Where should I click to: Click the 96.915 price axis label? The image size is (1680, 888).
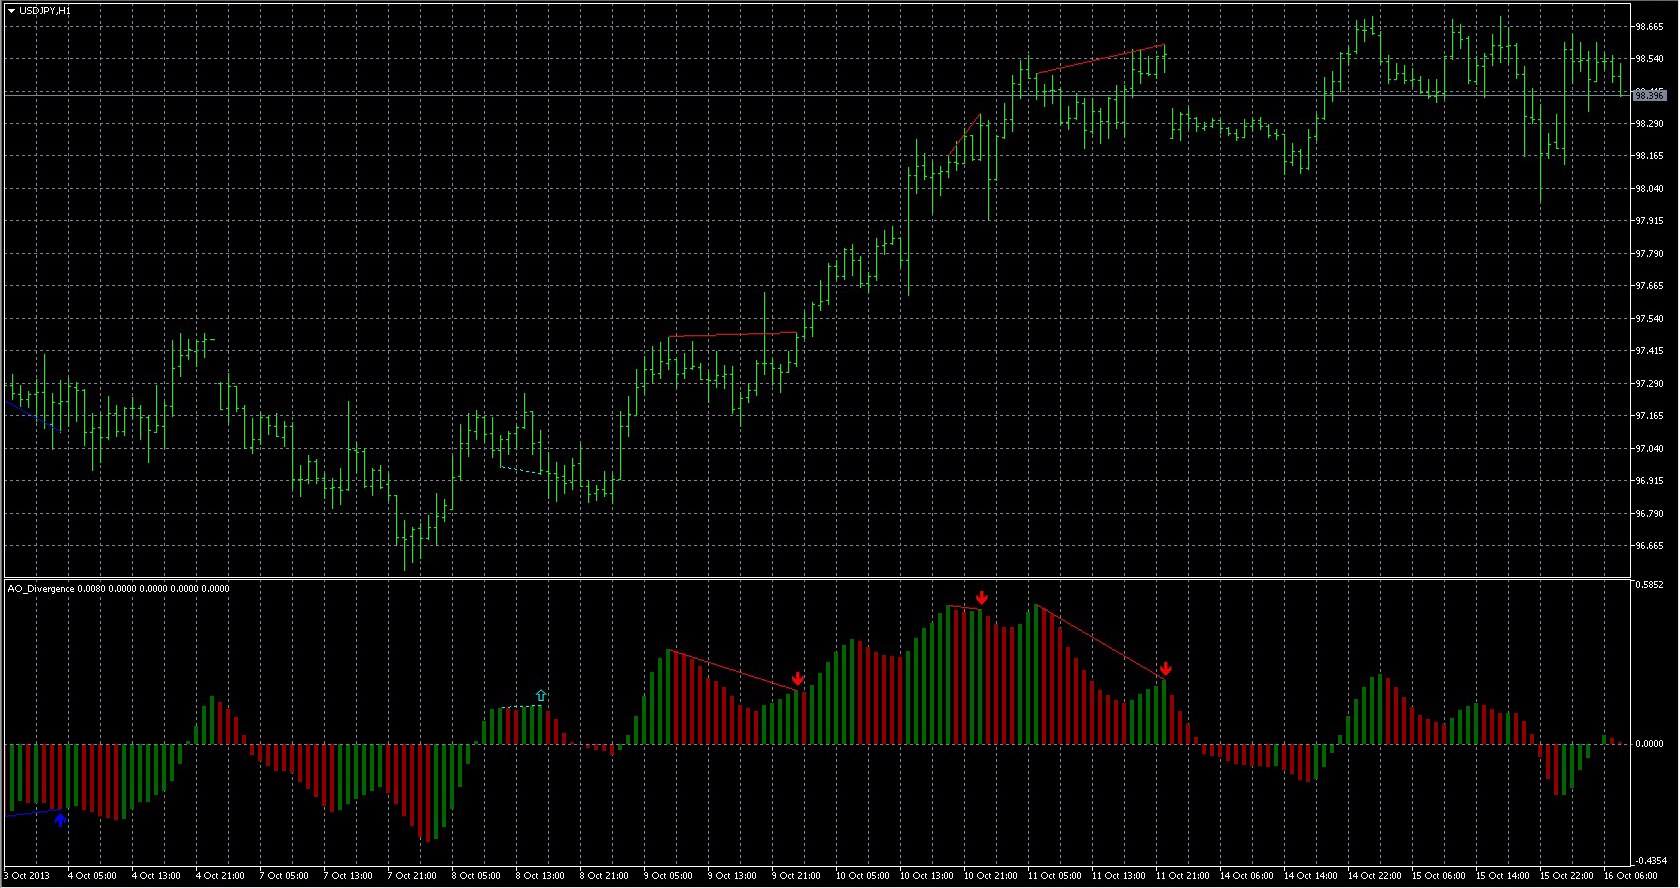pyautogui.click(x=1649, y=481)
